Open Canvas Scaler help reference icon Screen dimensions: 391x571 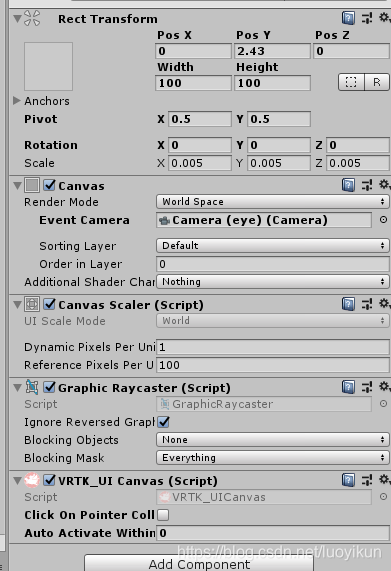[x=348, y=304]
